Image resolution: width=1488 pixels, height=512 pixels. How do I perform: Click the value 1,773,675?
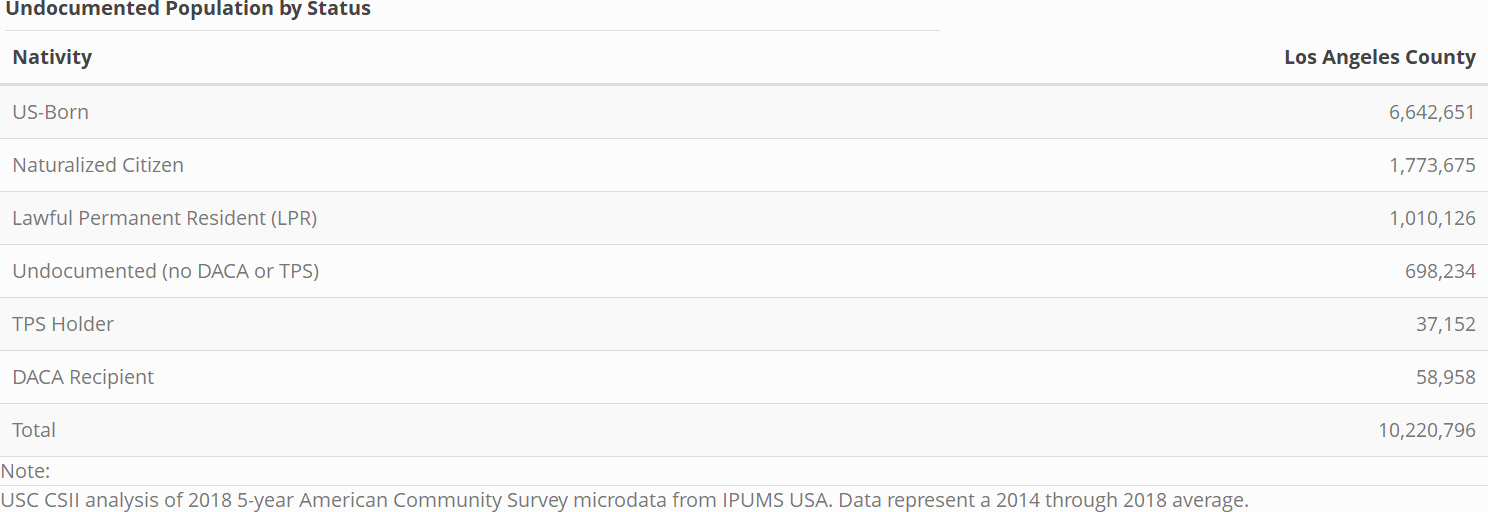pyautogui.click(x=1432, y=165)
